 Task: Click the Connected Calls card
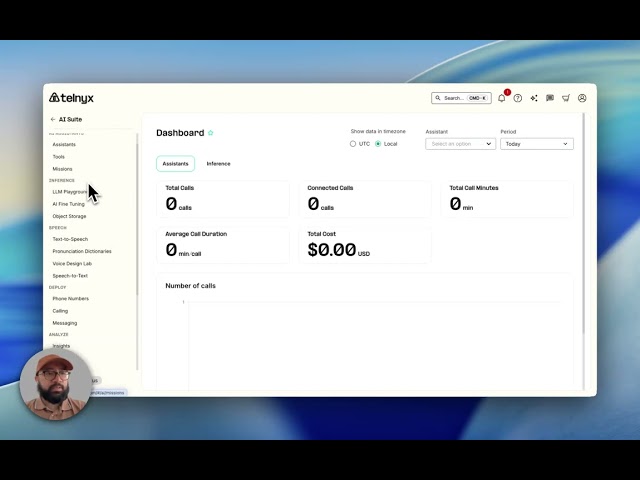coord(365,199)
